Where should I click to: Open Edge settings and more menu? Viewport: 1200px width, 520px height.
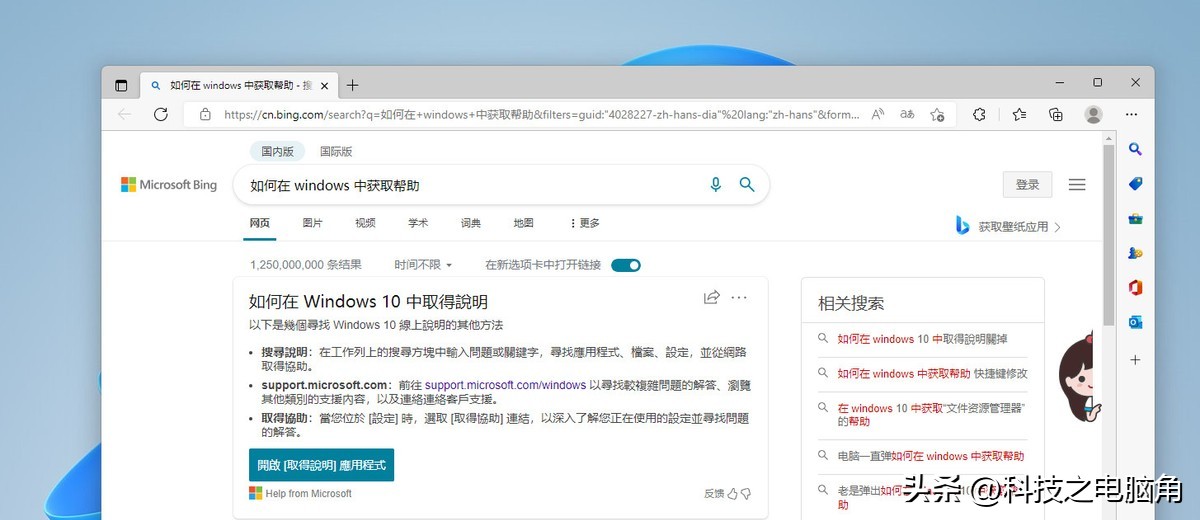point(1132,114)
